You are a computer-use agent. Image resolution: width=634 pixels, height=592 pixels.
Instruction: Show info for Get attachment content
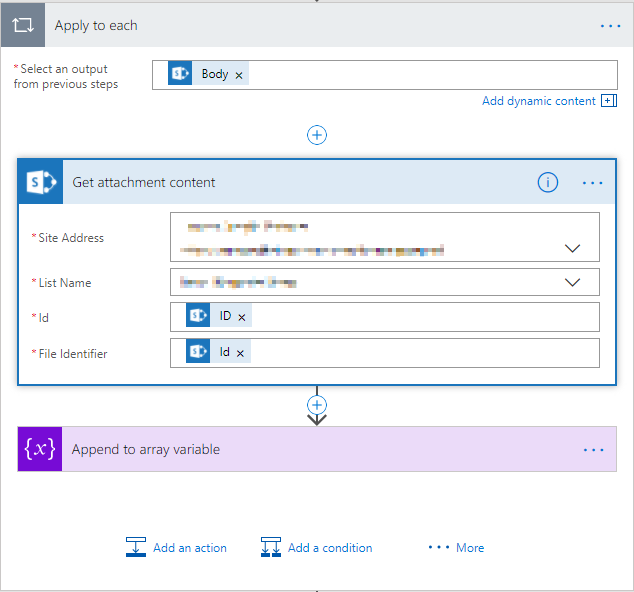(547, 182)
